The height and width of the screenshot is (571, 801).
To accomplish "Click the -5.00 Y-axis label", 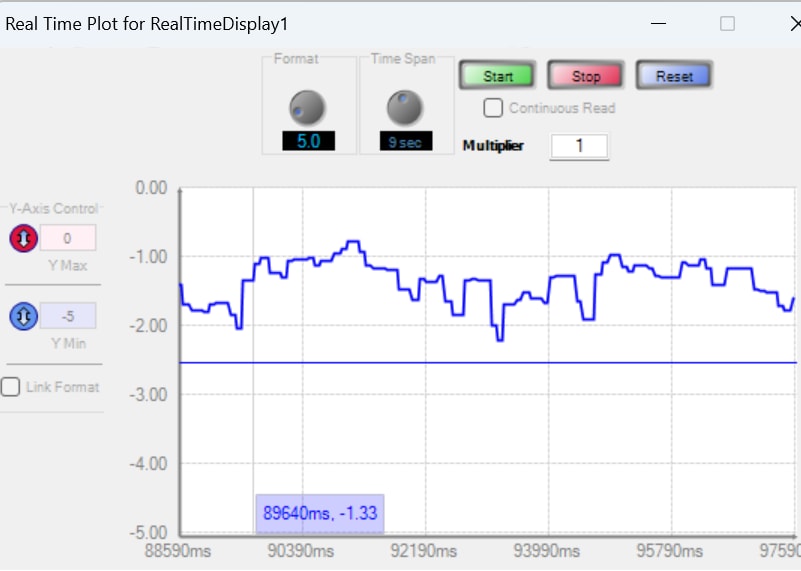I will click(x=148, y=533).
